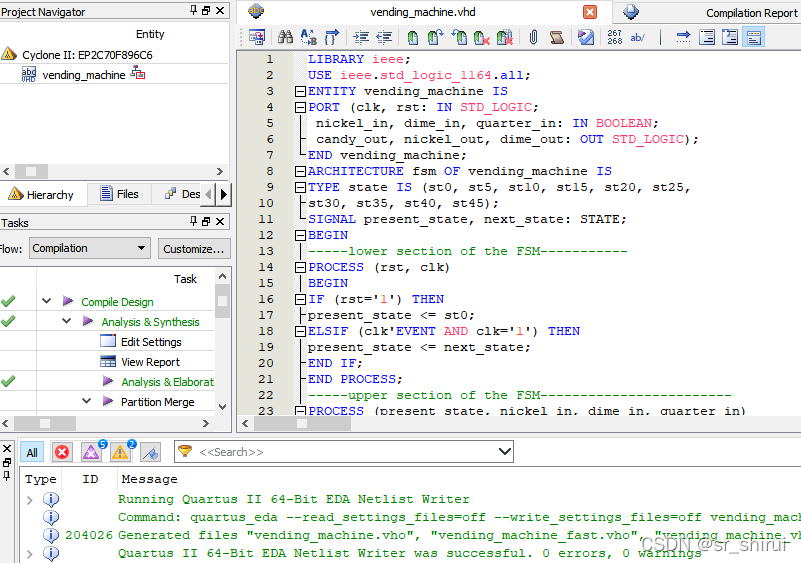Close the vending_machine.vhd tab
The height and width of the screenshot is (563, 801).
click(x=590, y=12)
